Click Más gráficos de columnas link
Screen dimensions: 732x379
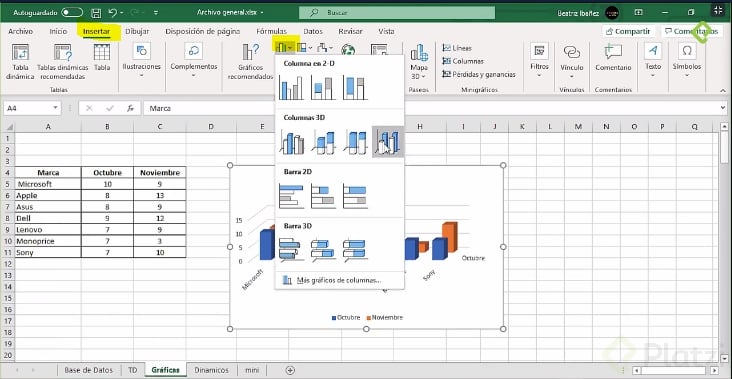tap(339, 281)
